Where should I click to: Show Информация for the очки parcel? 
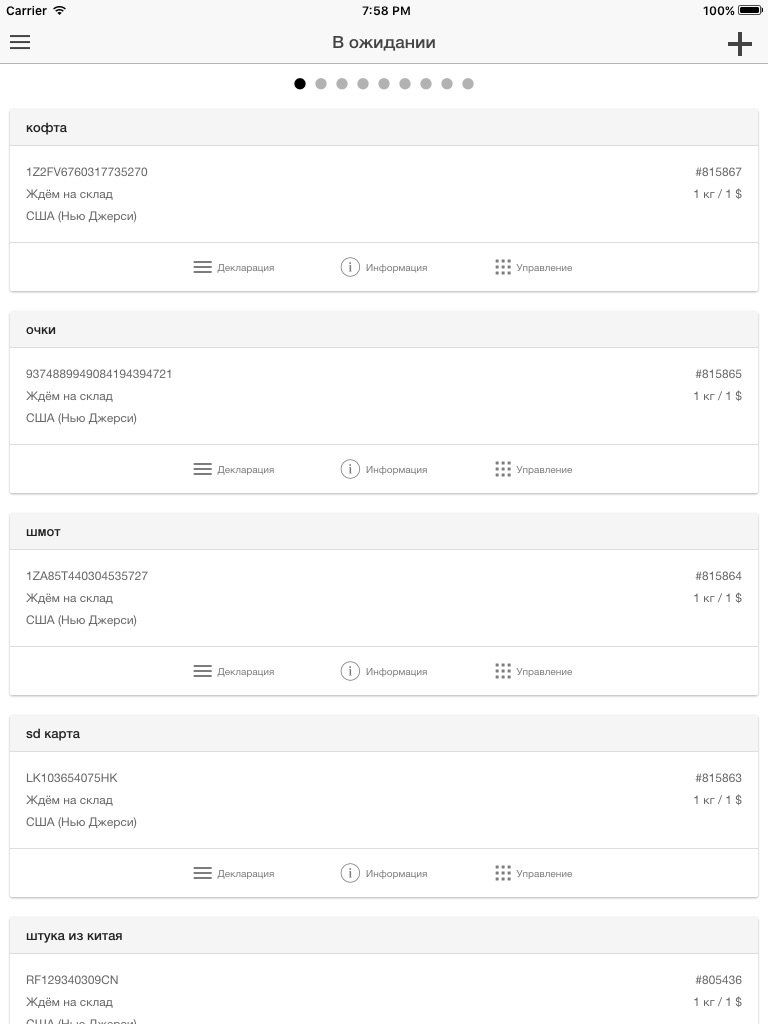tap(384, 470)
